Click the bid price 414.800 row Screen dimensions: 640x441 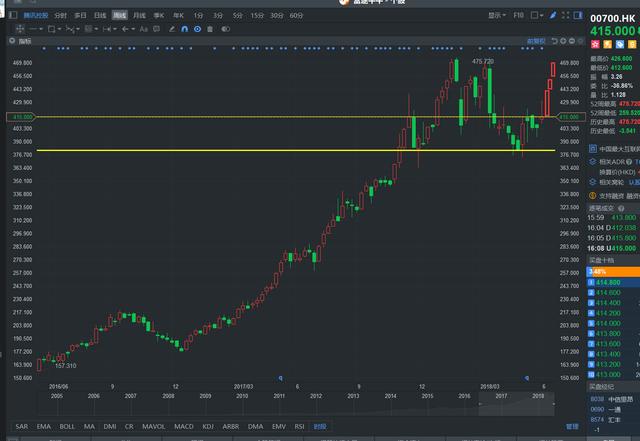point(613,282)
